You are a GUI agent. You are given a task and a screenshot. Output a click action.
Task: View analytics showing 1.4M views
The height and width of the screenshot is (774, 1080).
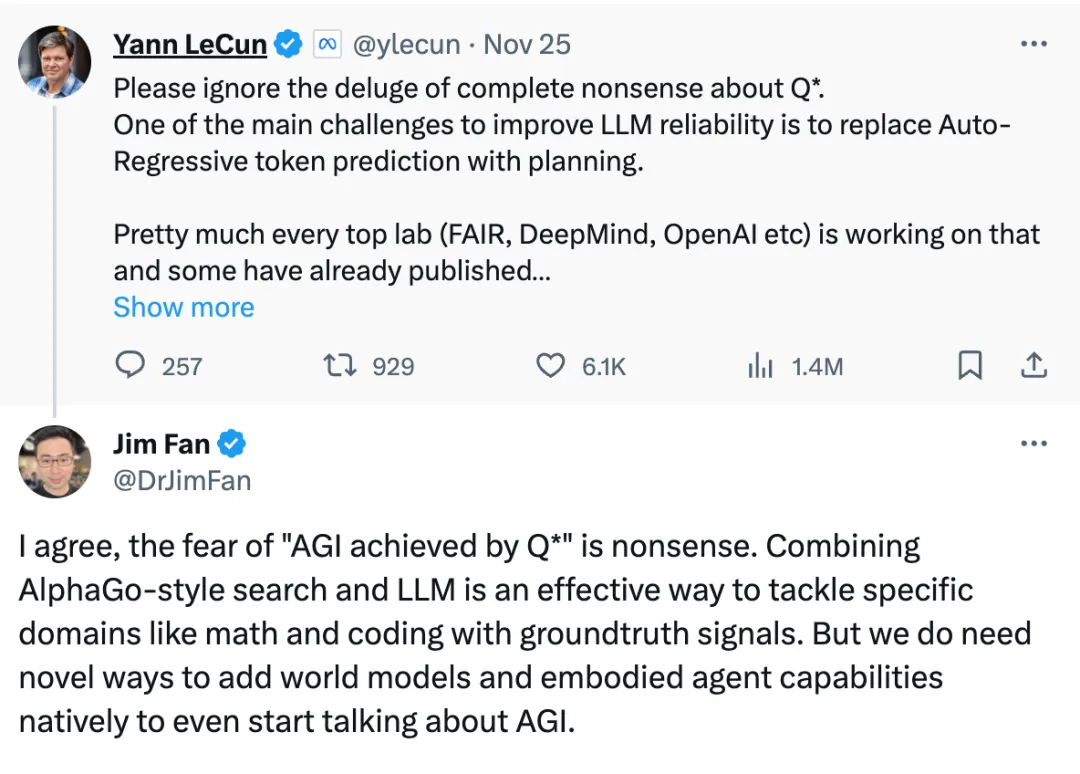click(795, 366)
